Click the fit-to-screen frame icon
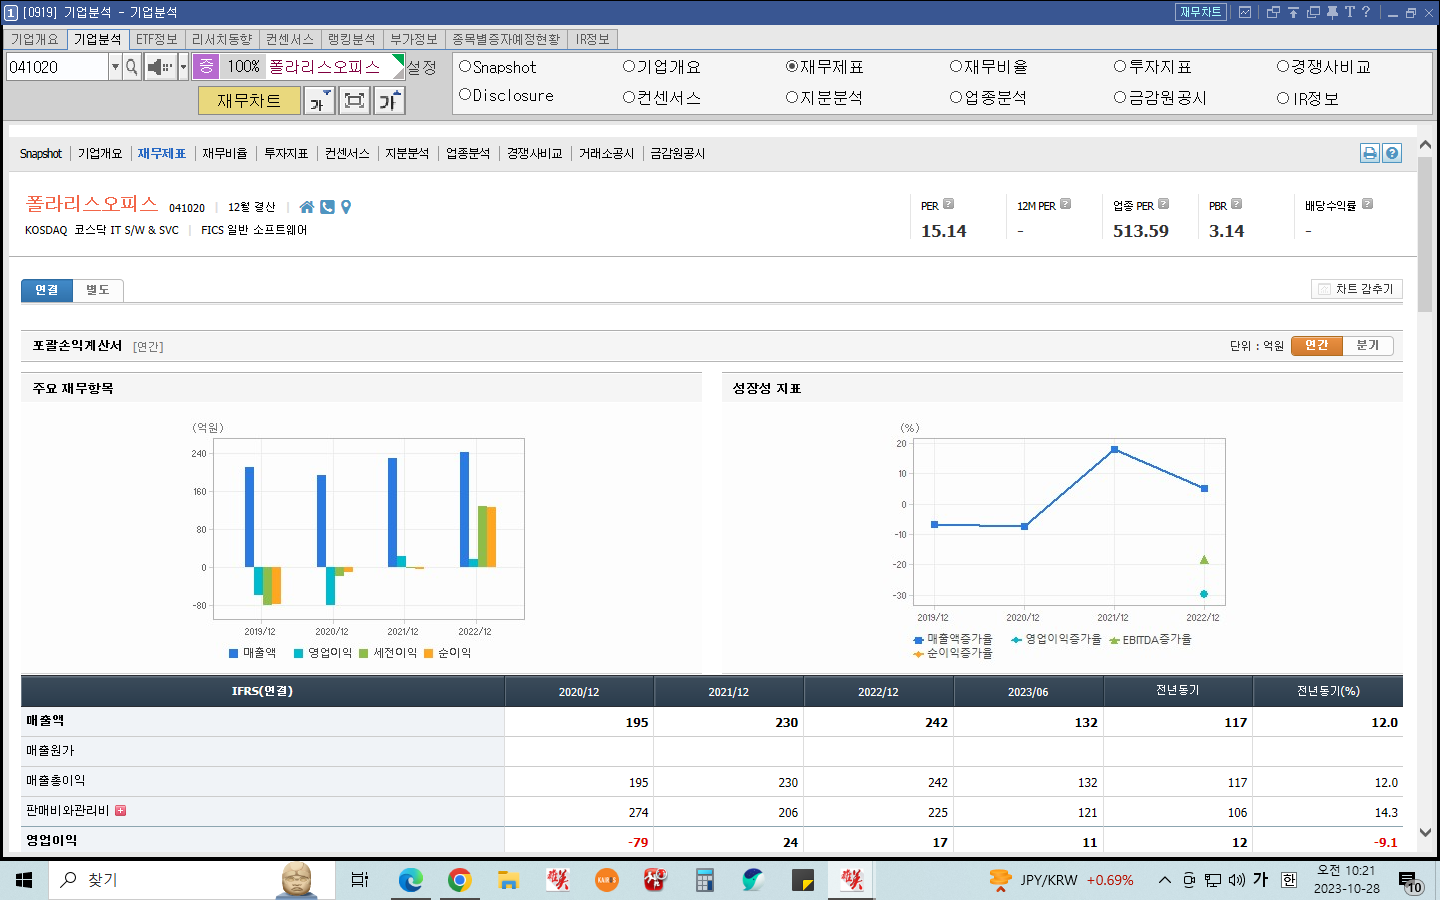The image size is (1440, 900). pos(354,100)
